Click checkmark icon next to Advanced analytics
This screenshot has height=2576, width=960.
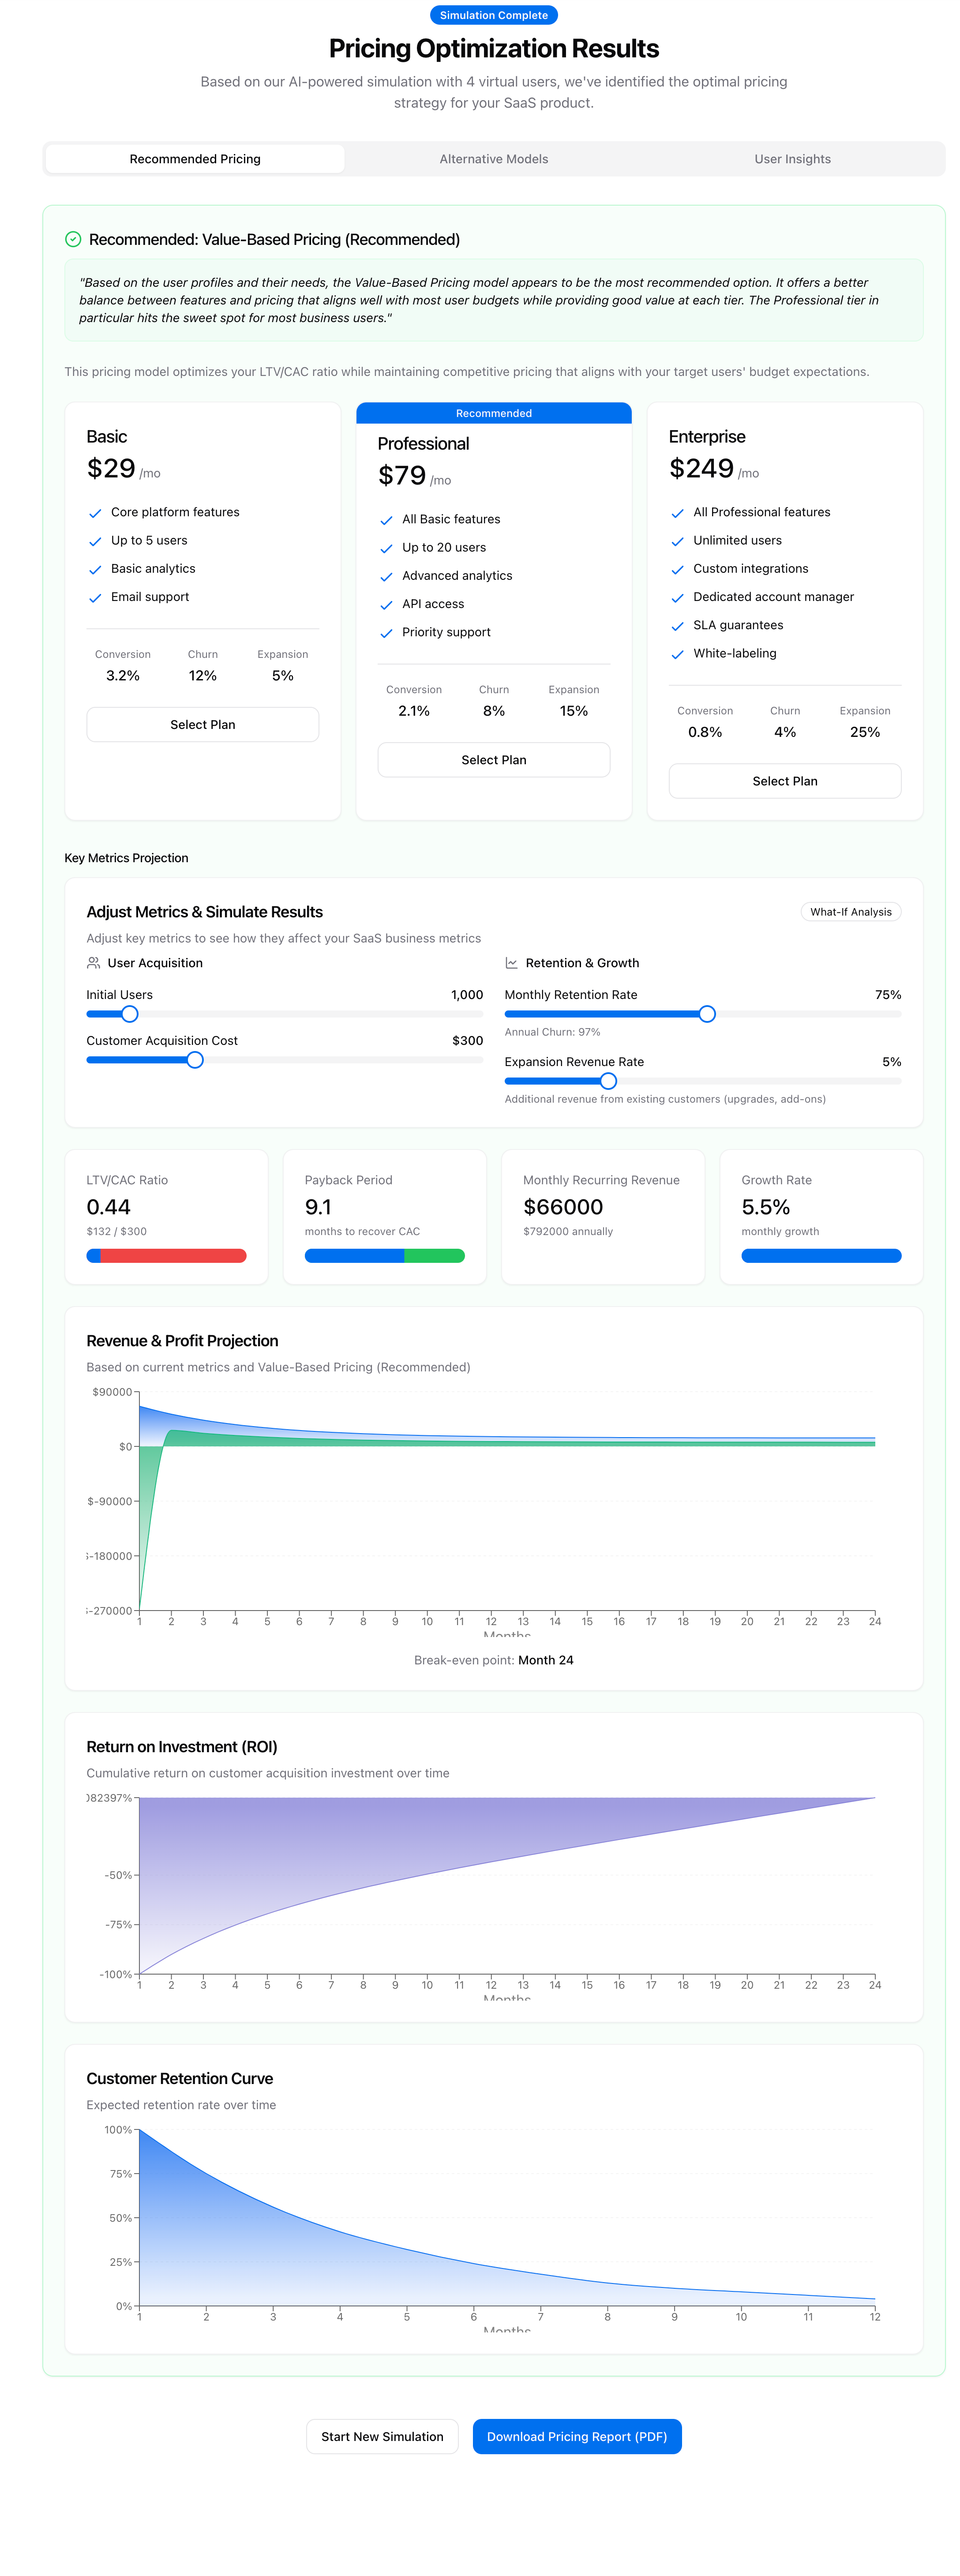386,577
